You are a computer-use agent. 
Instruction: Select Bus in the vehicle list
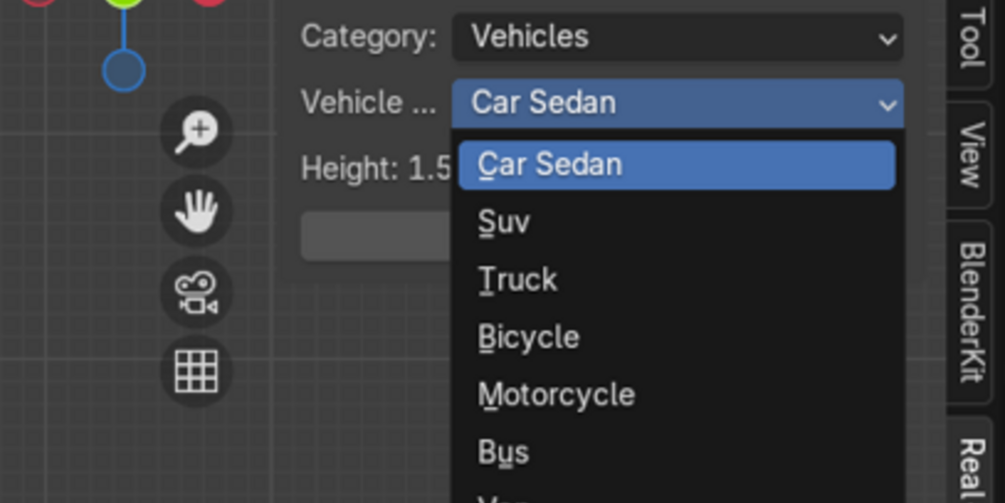click(x=503, y=452)
